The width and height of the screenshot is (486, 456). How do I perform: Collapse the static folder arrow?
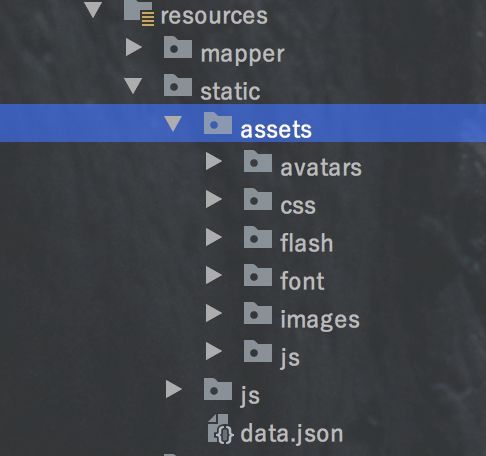point(133,86)
